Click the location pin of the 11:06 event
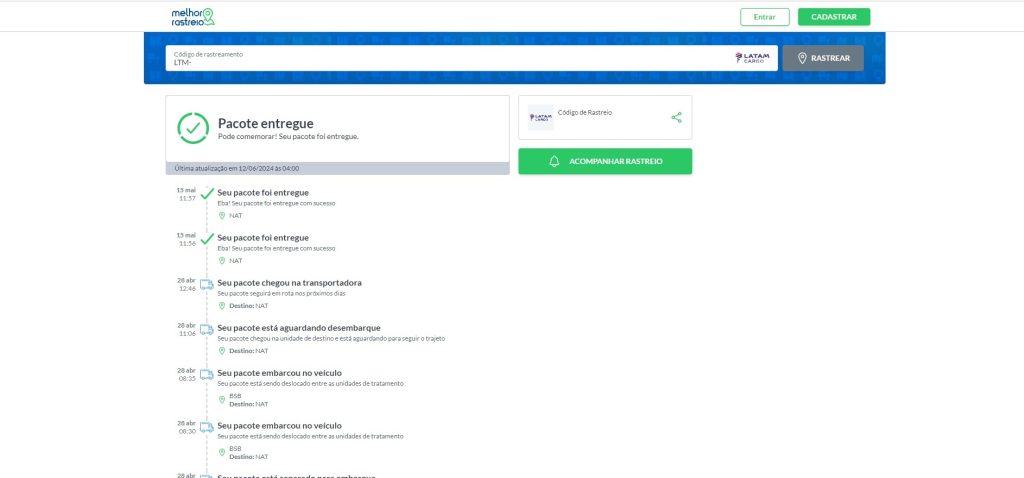Image resolution: width=1024 pixels, height=478 pixels. click(221, 351)
